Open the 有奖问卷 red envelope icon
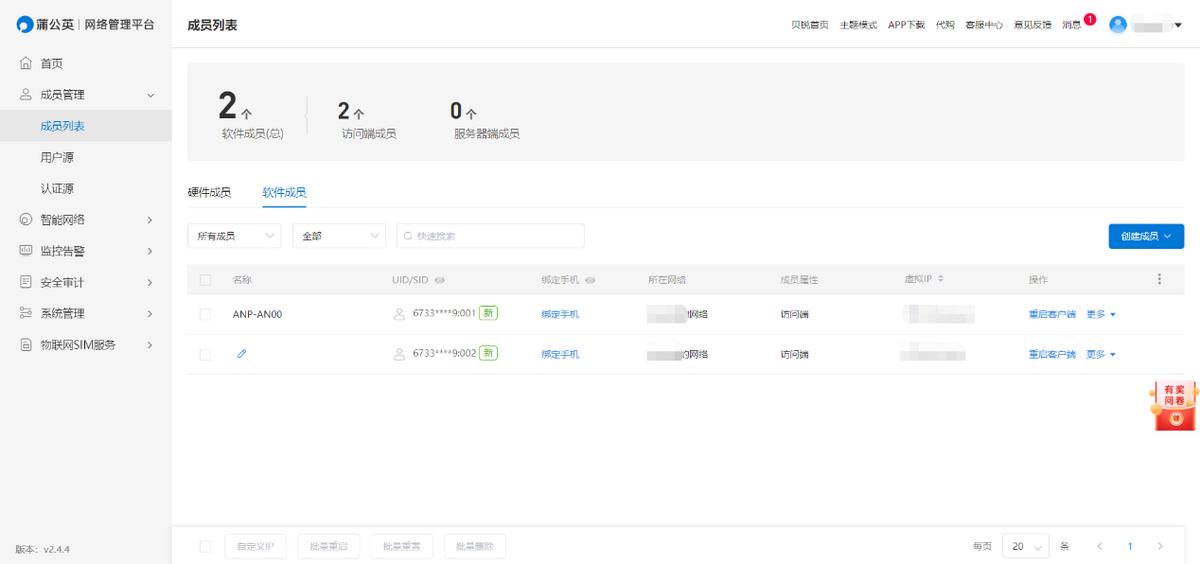1200x564 pixels. pos(1174,406)
